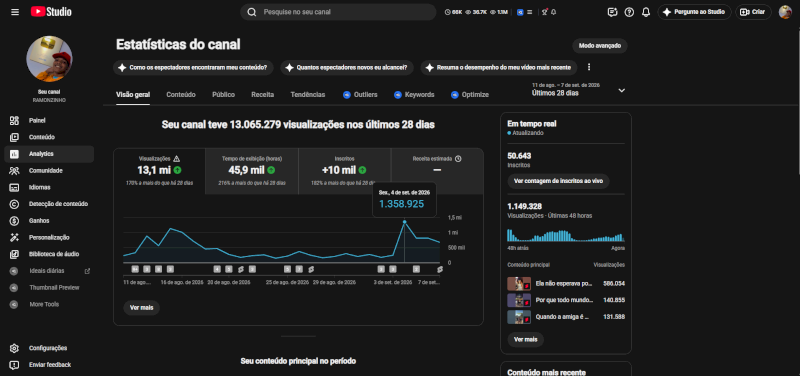
Task: Click the trophy icon with red dot
Action: (544, 12)
